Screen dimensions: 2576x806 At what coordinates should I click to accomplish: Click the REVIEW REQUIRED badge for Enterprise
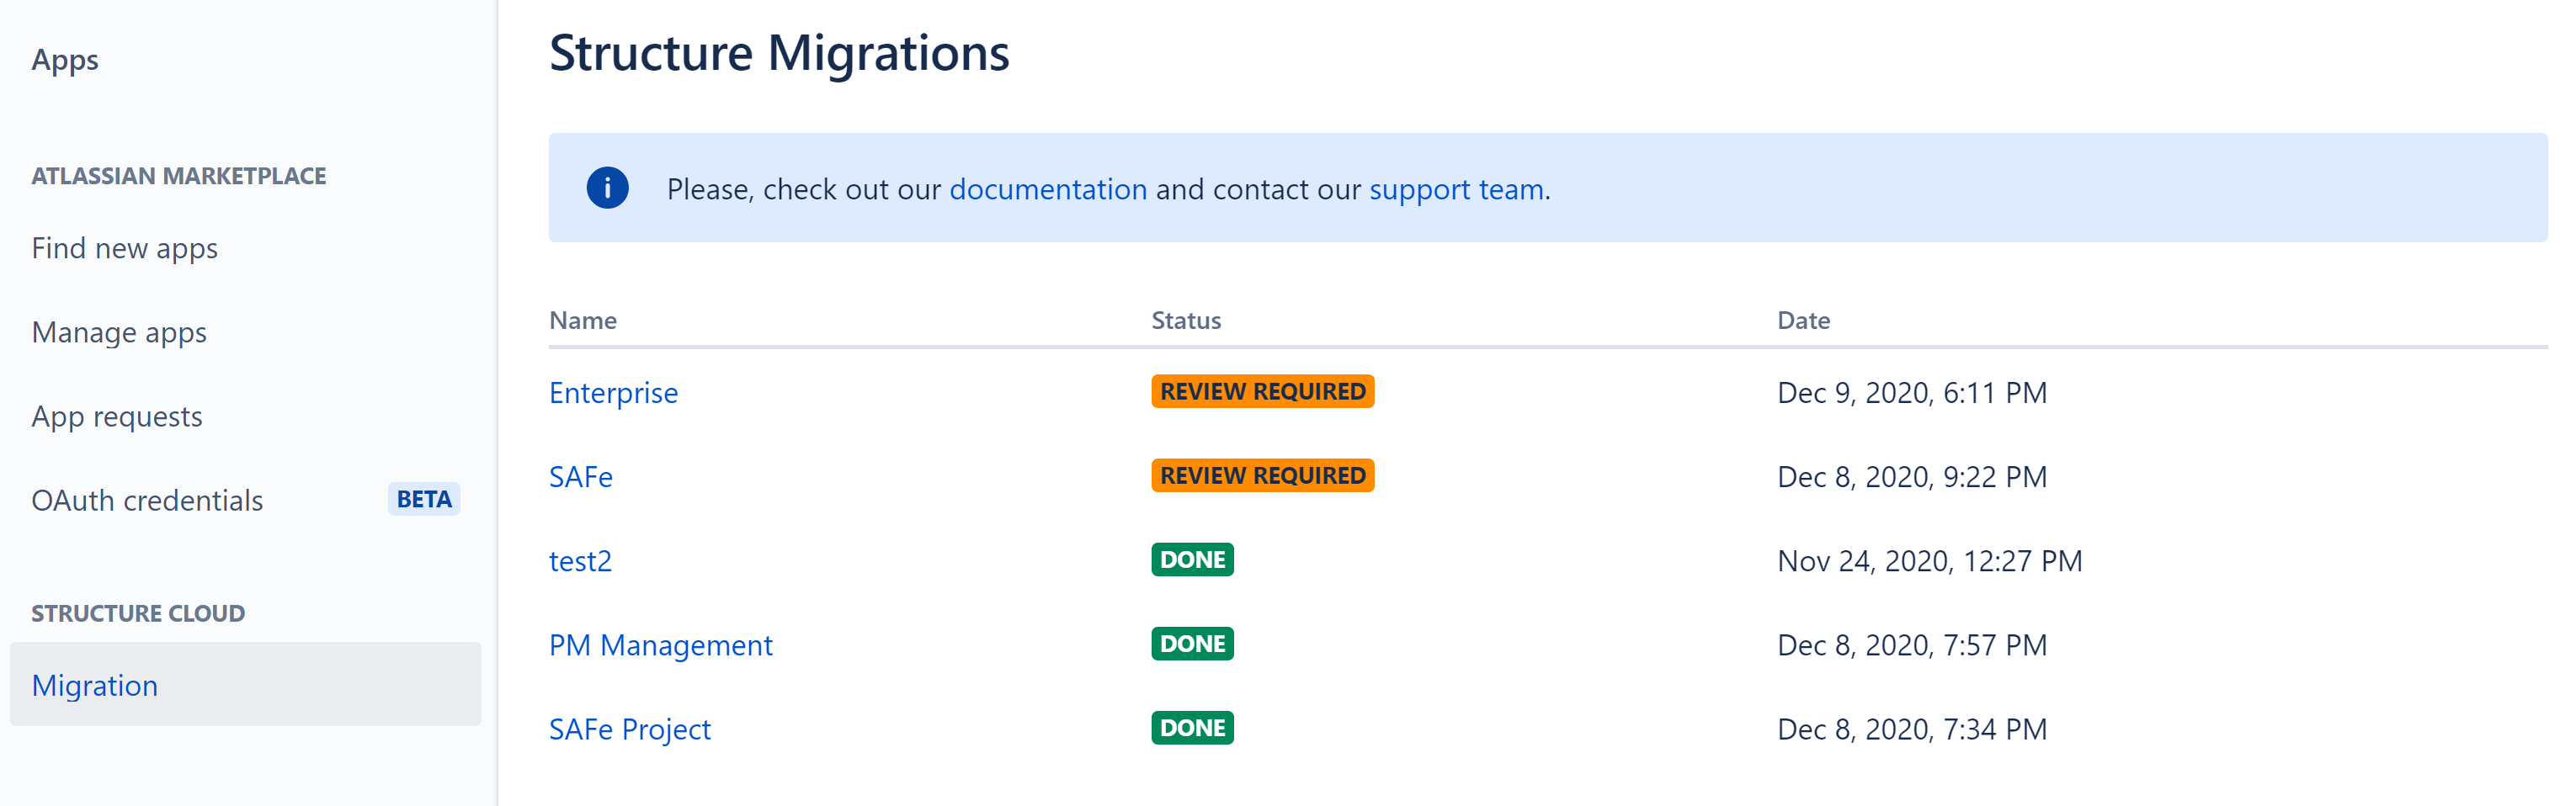pos(1262,391)
